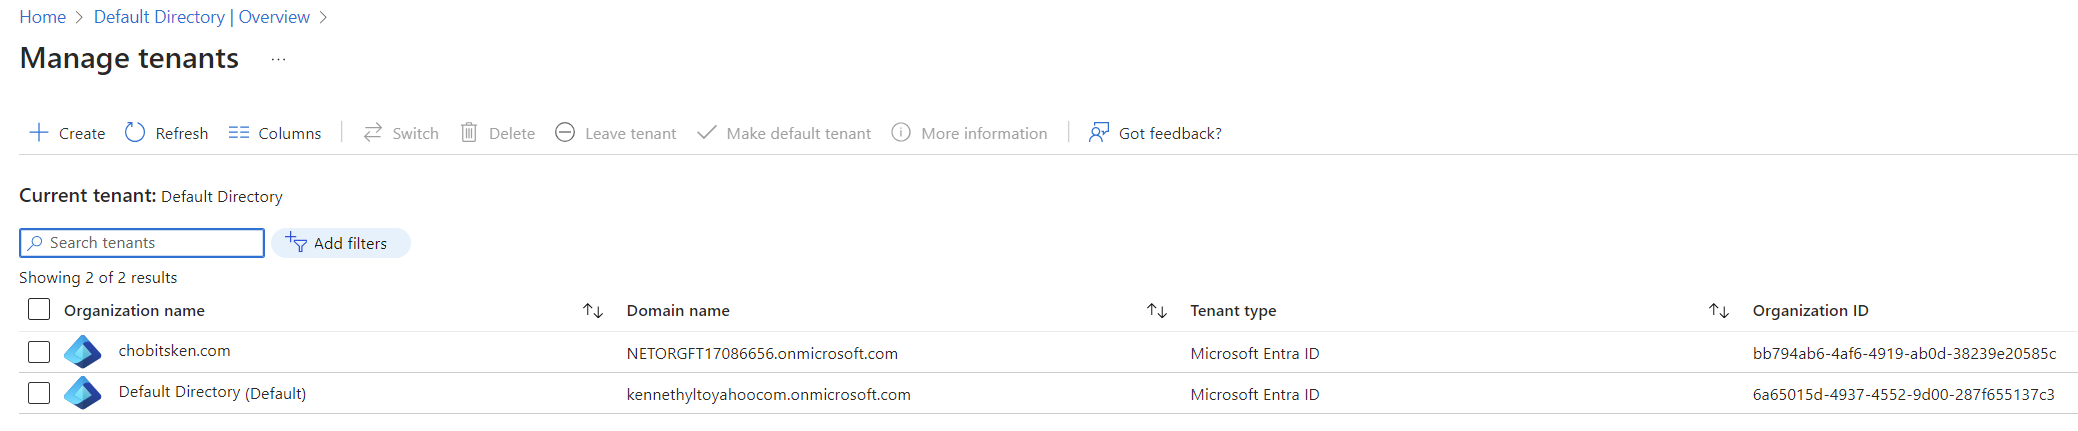Open Default Directory | Overview breadcrumb

pyautogui.click(x=202, y=17)
